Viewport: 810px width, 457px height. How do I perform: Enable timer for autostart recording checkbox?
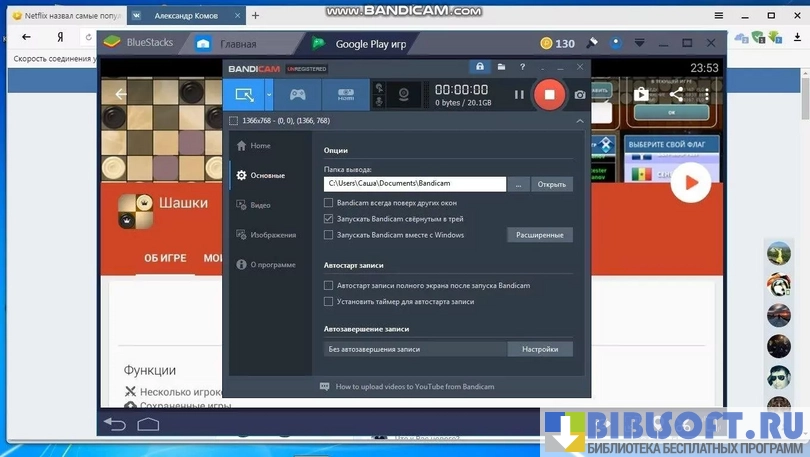point(329,301)
